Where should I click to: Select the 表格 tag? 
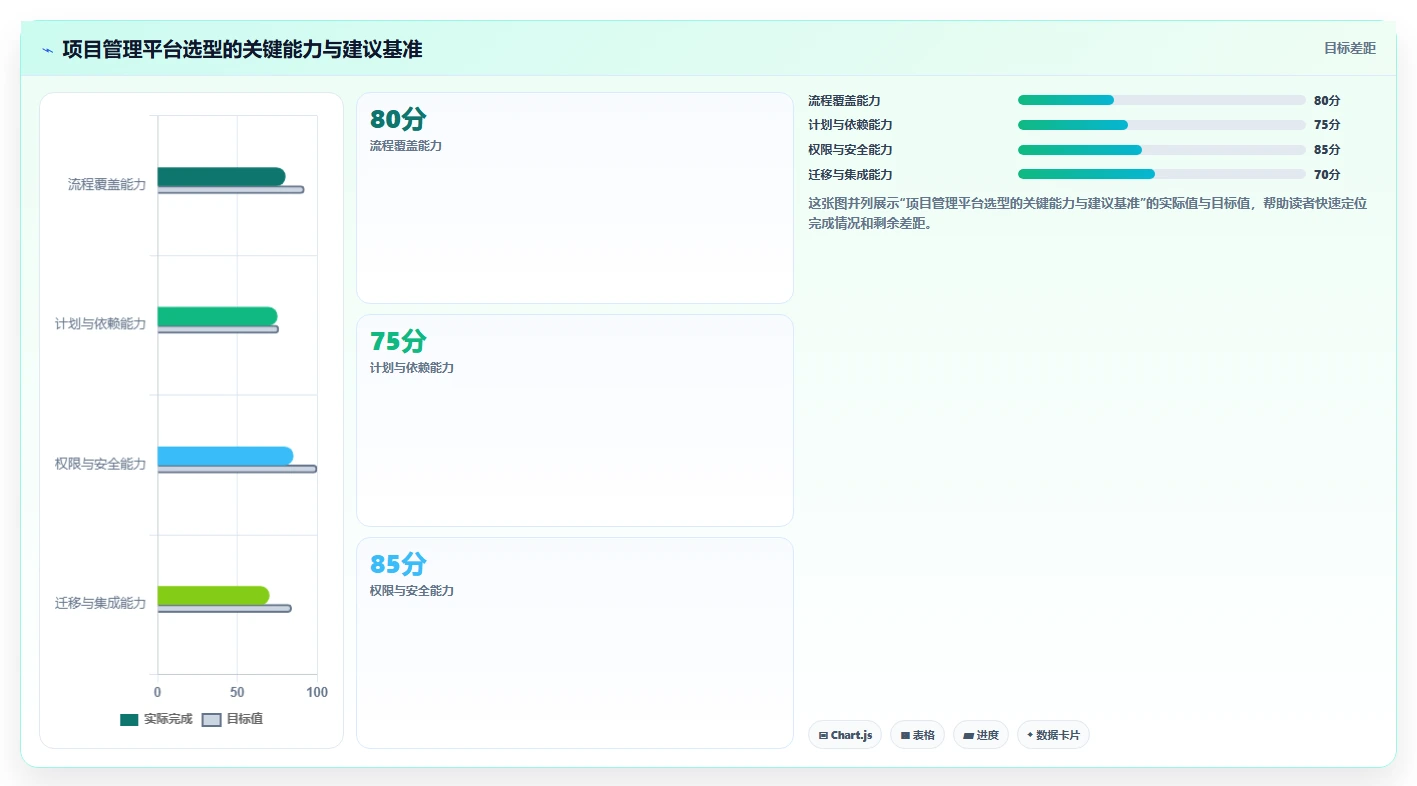pyautogui.click(x=917, y=735)
